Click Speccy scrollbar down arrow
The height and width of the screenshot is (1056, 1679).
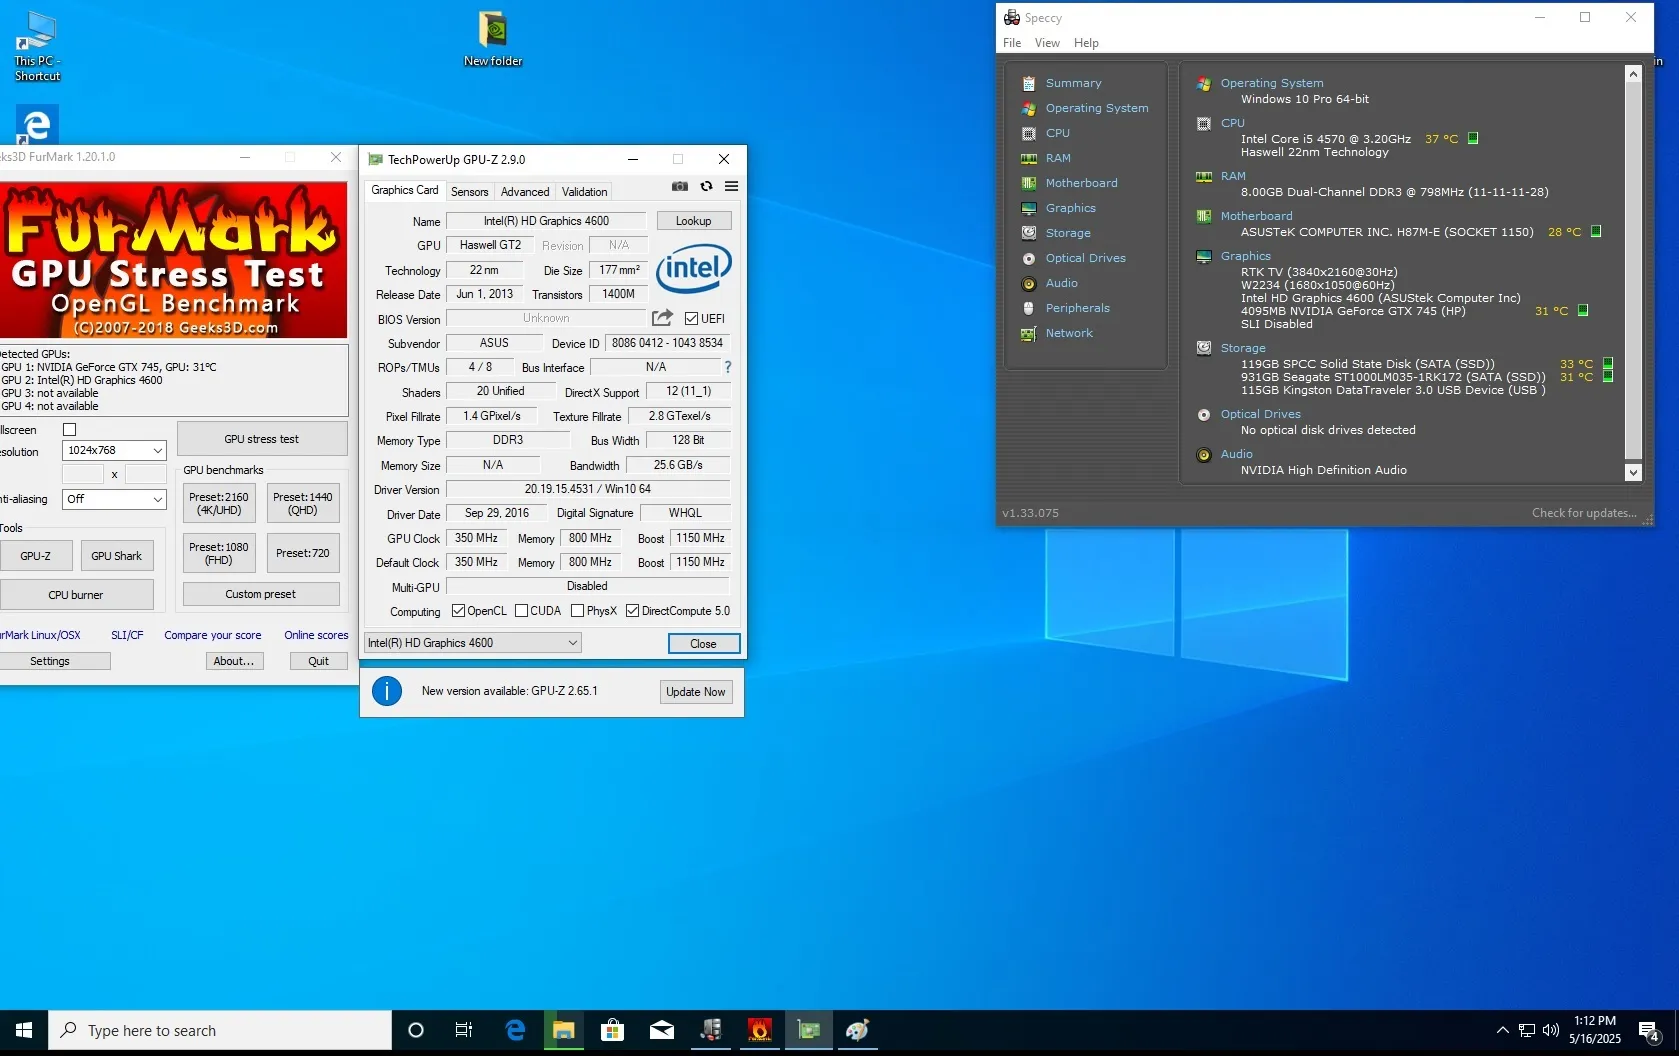tap(1633, 472)
